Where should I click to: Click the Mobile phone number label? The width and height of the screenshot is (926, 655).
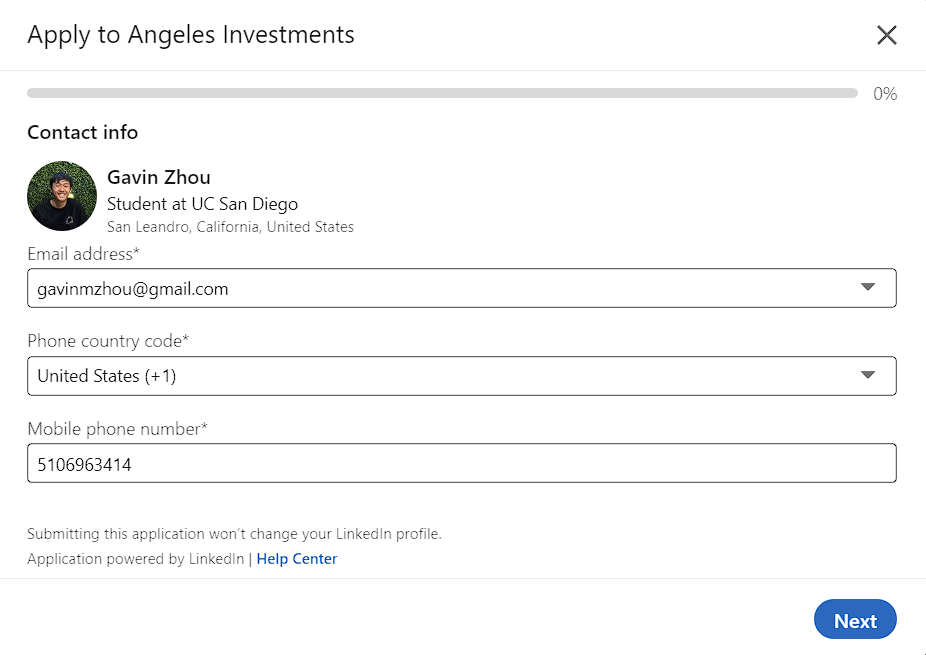click(x=117, y=429)
